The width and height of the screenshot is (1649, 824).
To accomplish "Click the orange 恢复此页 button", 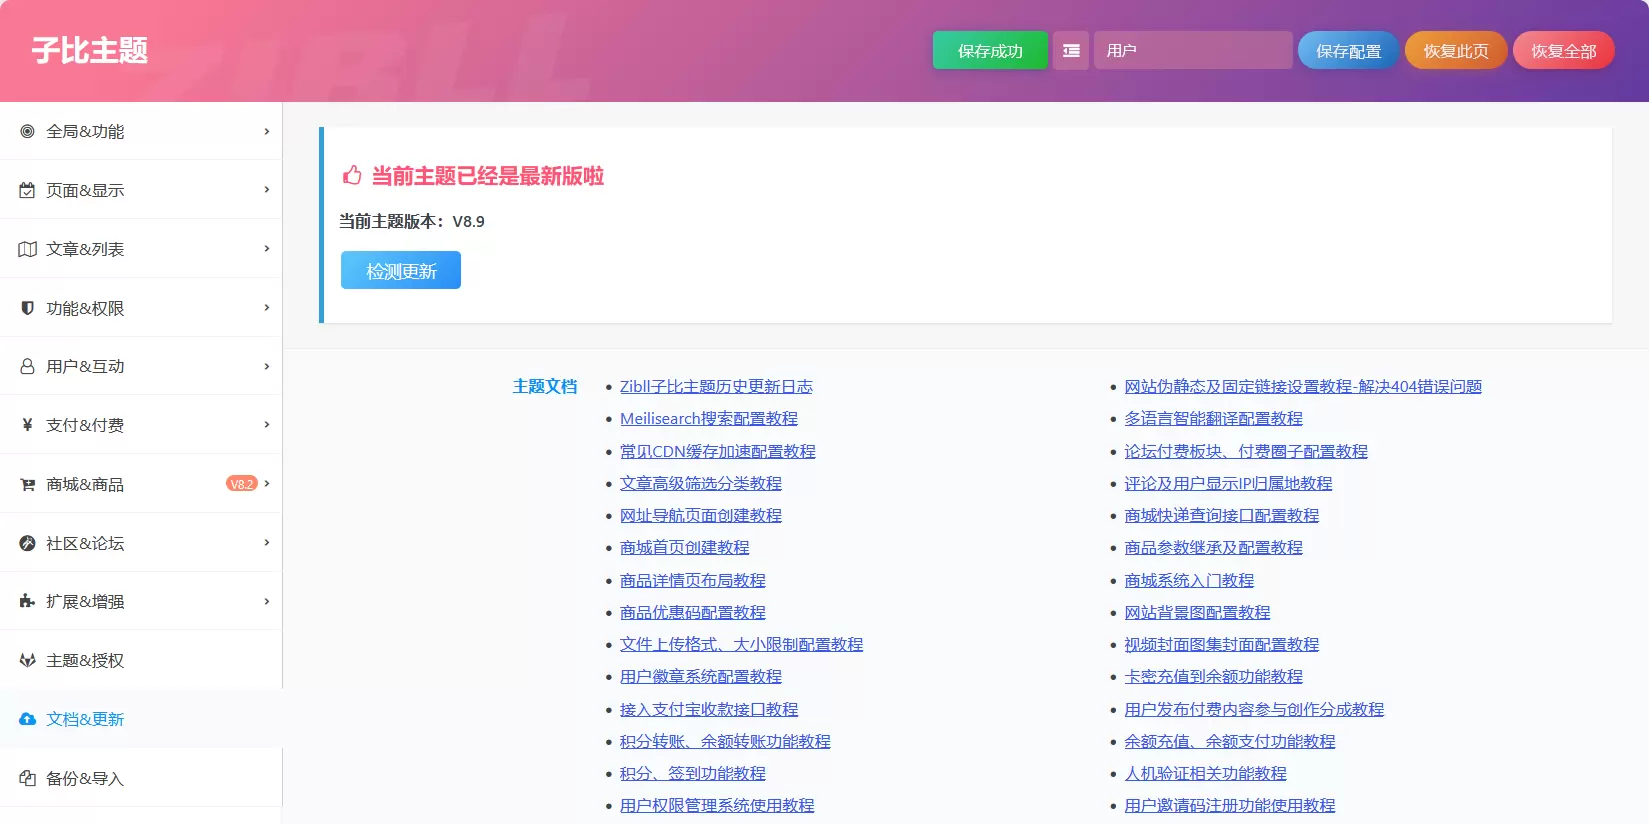I will click(x=1456, y=50).
